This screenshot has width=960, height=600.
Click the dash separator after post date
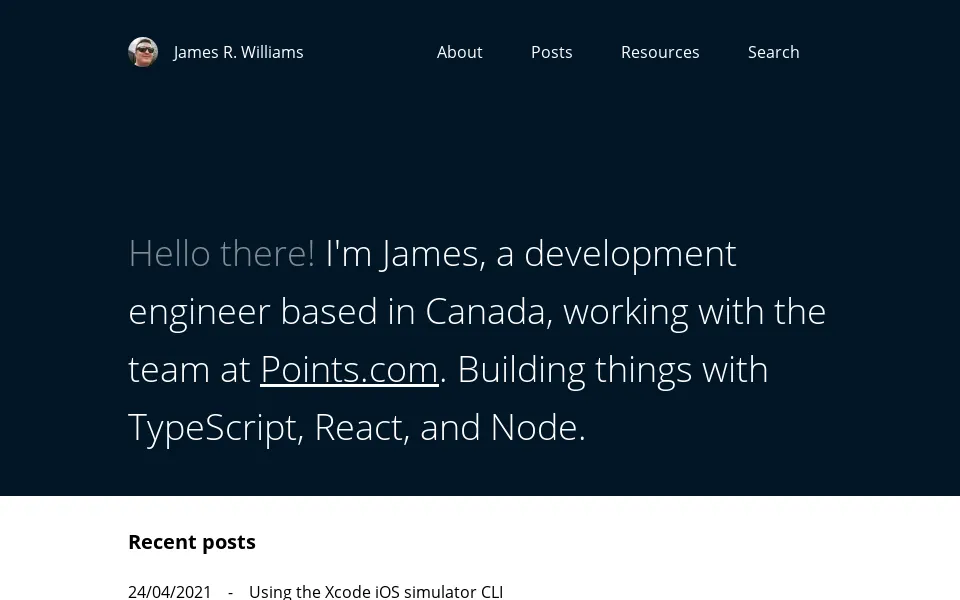coord(230,591)
